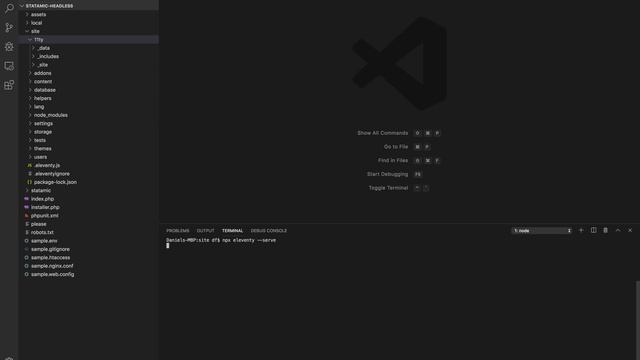
Task: Expand the _includes folder
Action: tap(89, 56)
